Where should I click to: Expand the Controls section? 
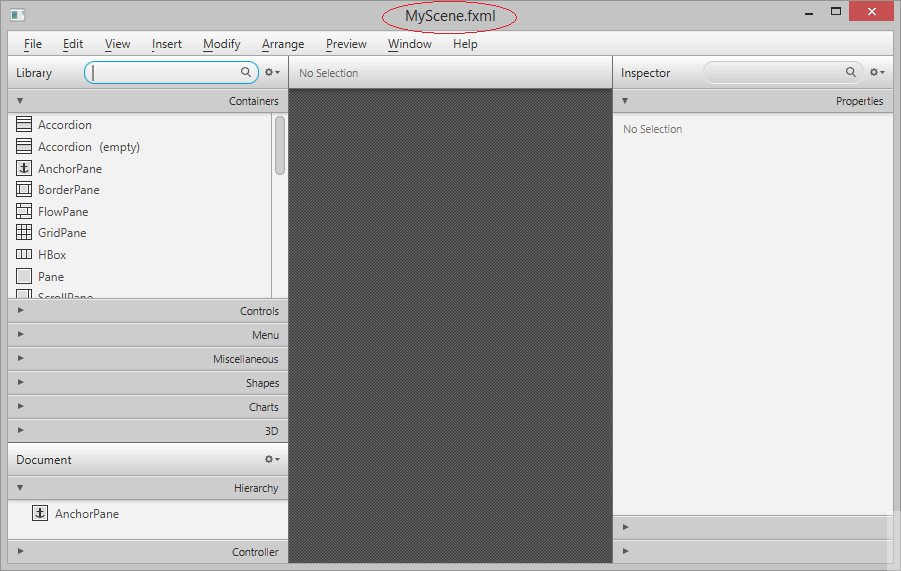(x=148, y=311)
